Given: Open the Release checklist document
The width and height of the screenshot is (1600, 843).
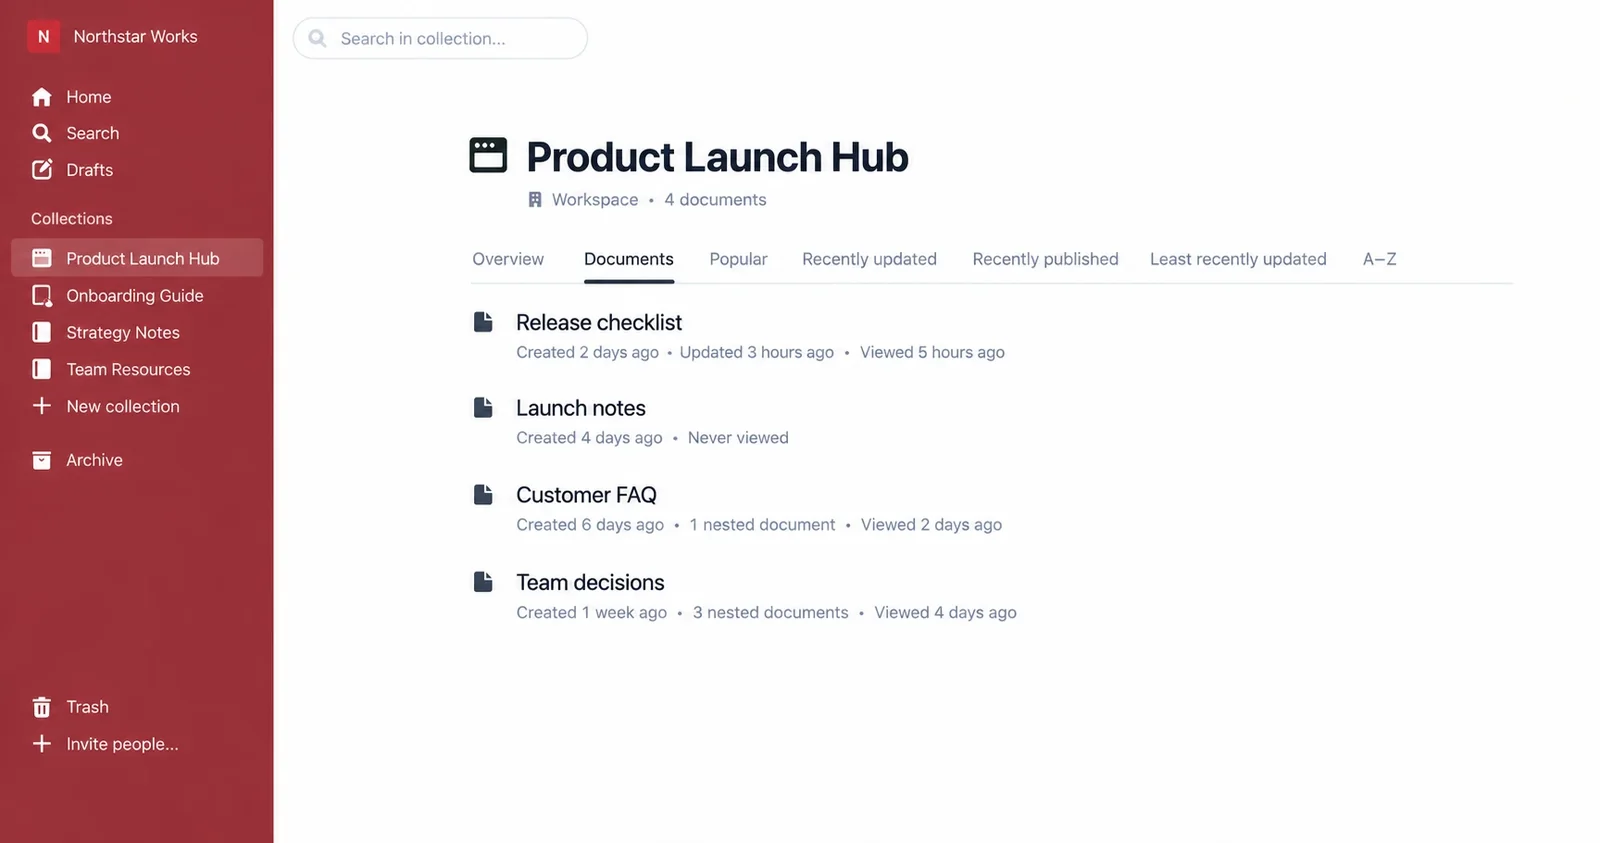Looking at the screenshot, I should click(599, 322).
